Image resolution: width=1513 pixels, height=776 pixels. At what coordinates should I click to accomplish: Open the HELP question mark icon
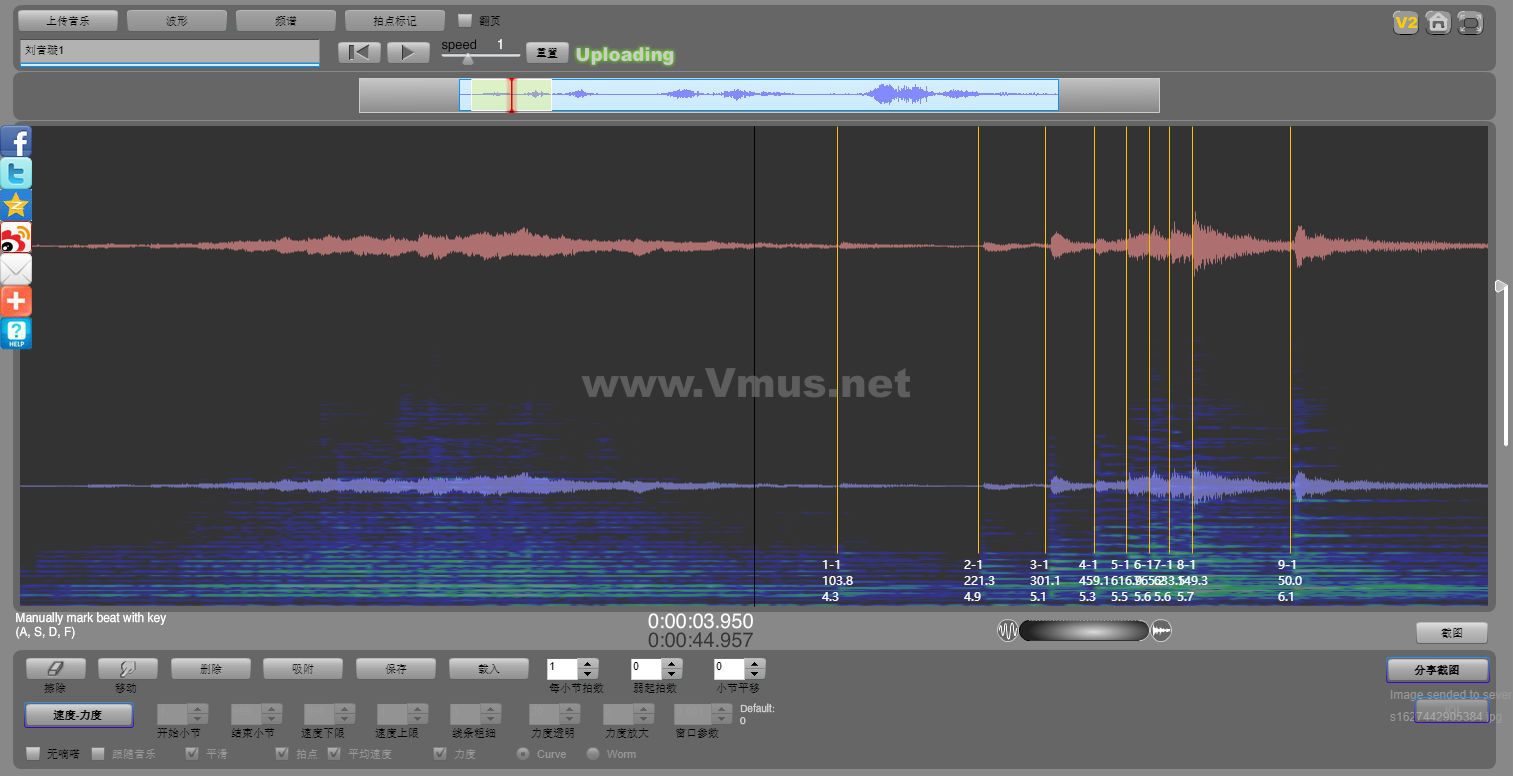tap(16, 334)
